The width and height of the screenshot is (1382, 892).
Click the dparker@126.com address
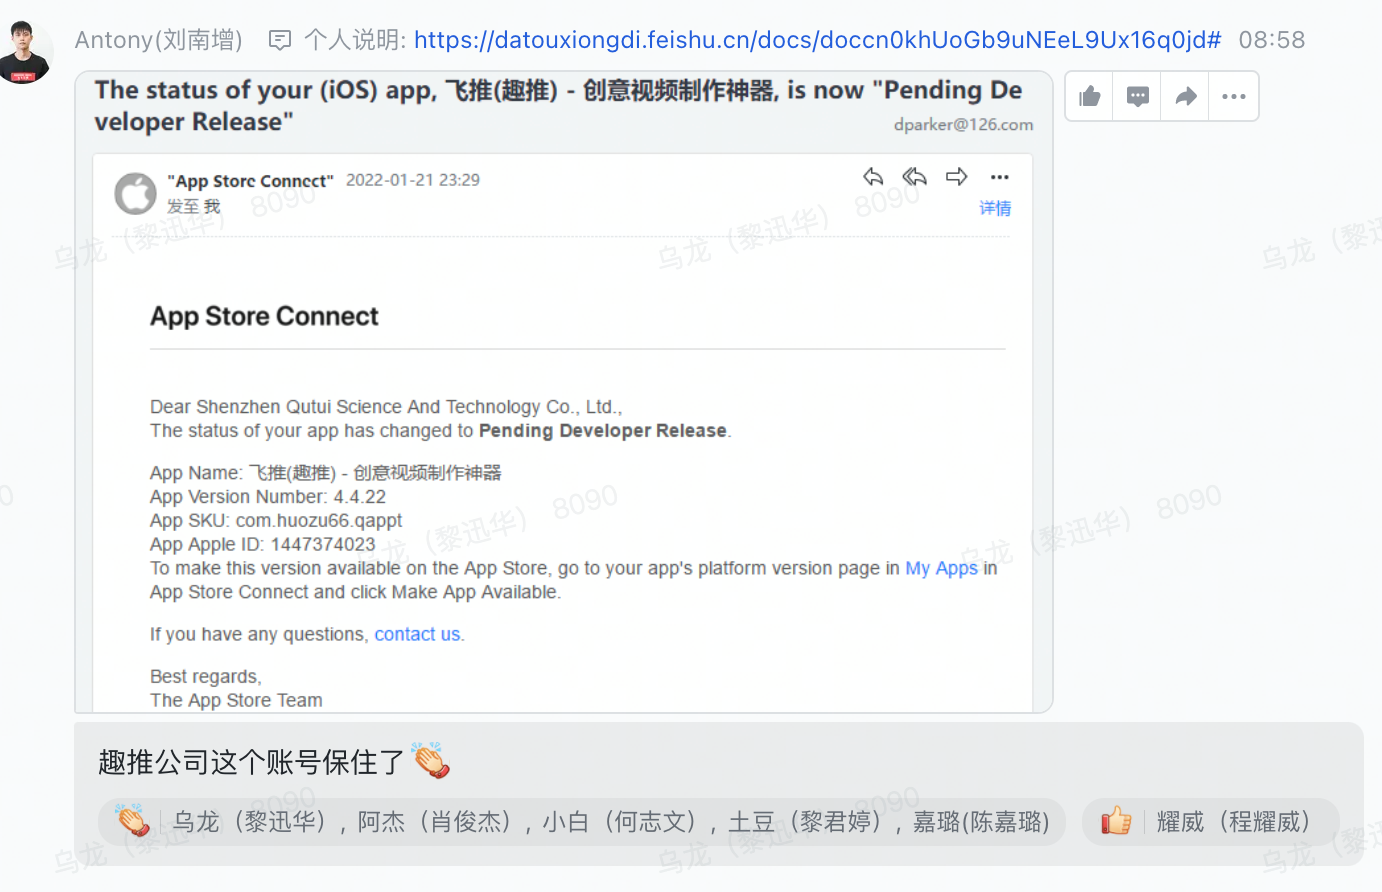point(963,125)
